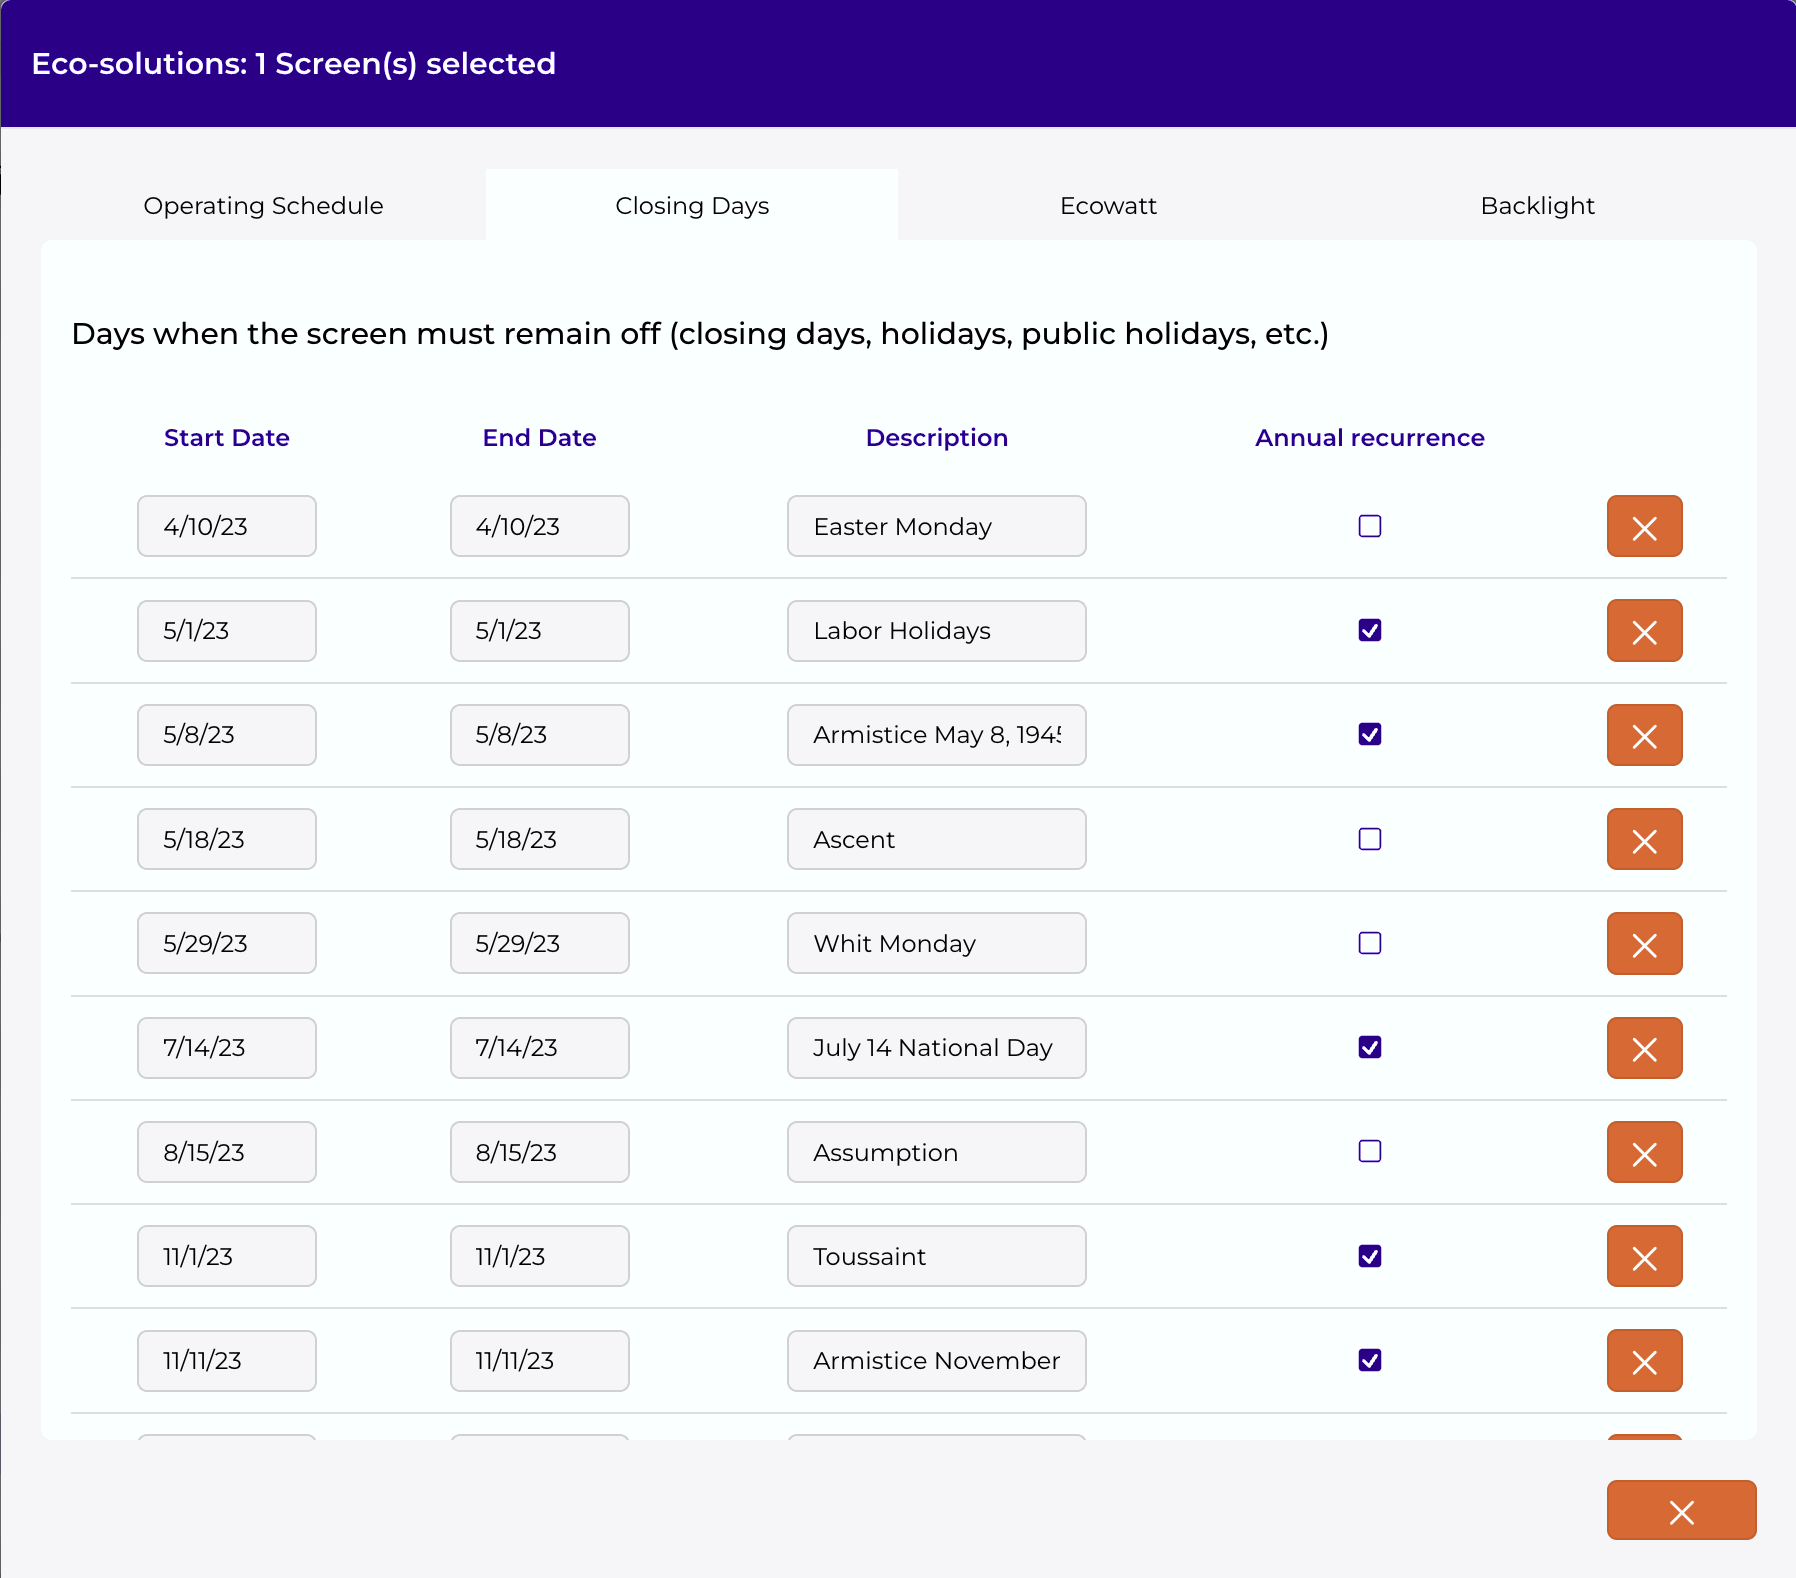
Task: Open the Ecowatt tab
Action: point(1108,205)
